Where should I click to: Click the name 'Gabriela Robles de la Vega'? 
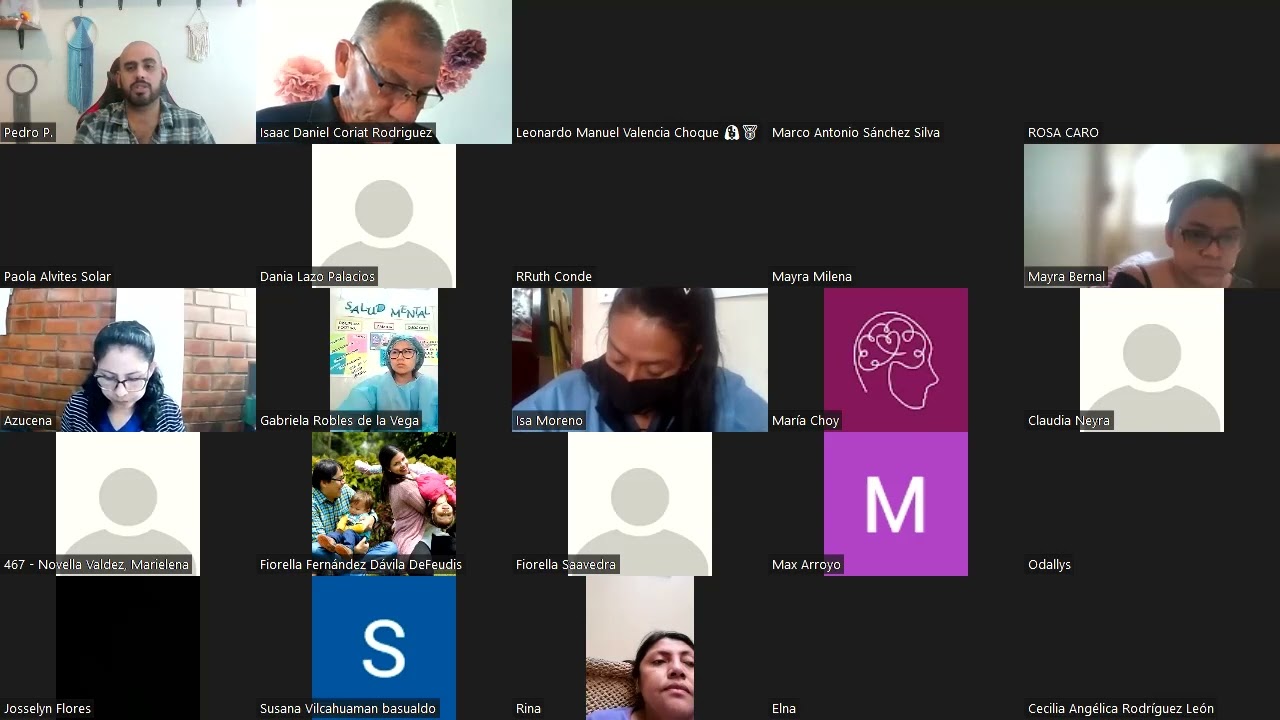[x=339, y=420]
